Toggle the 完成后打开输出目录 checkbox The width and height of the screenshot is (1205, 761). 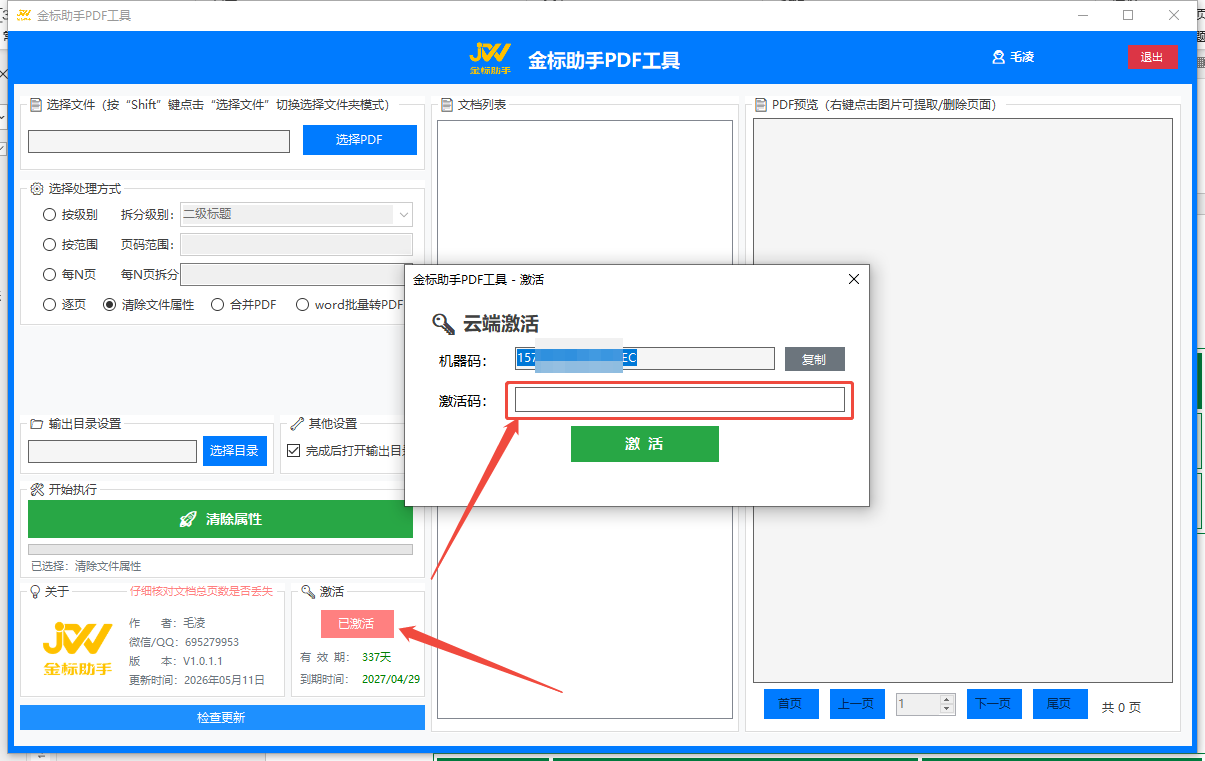[x=293, y=451]
